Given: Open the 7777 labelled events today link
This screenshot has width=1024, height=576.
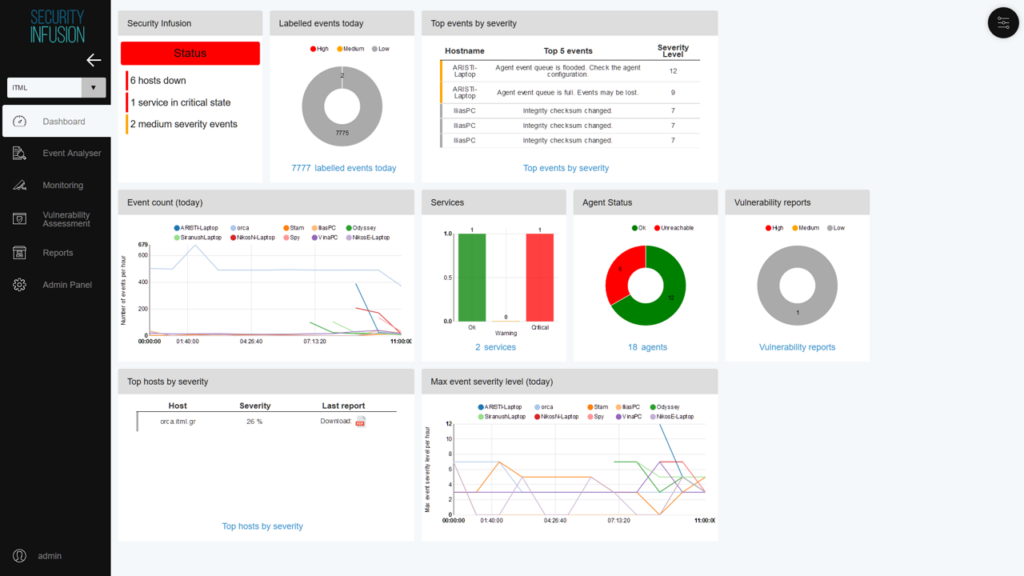Looking at the screenshot, I should [343, 168].
